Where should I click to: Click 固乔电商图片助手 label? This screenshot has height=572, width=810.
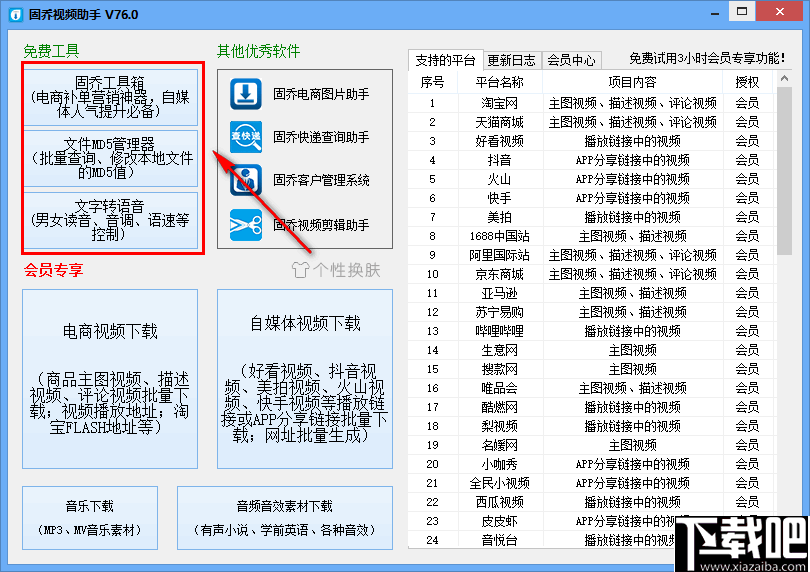tap(321, 94)
